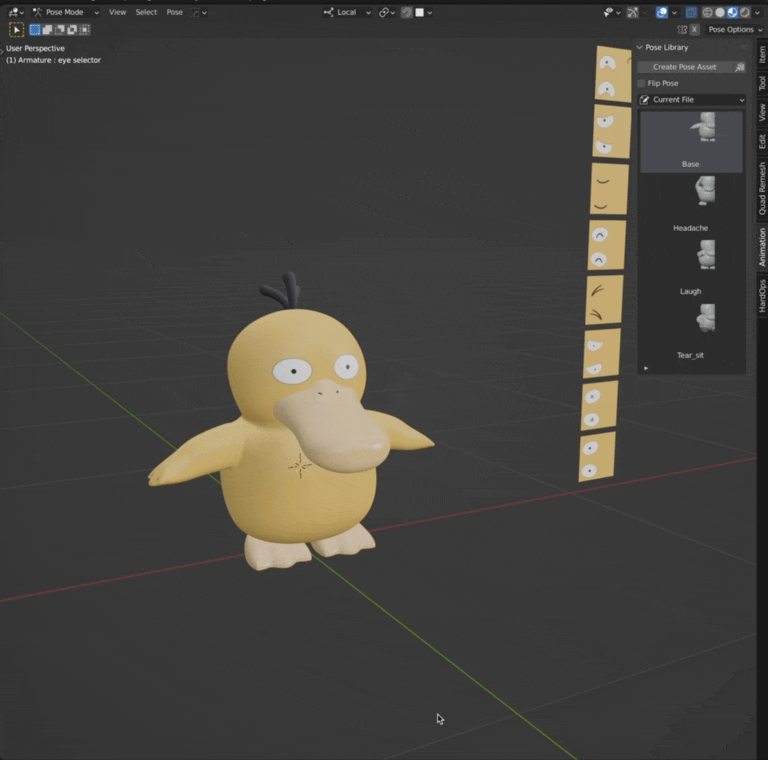Switch to rendered shading
The width and height of the screenshot is (768, 760).
tap(744, 13)
